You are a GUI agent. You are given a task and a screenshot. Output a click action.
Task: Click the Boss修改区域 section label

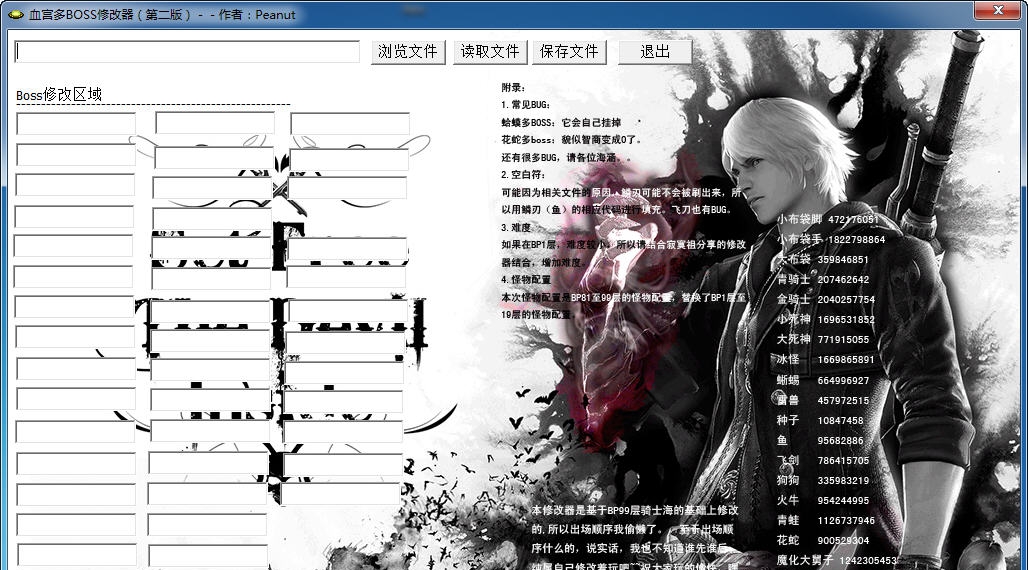tap(59, 94)
